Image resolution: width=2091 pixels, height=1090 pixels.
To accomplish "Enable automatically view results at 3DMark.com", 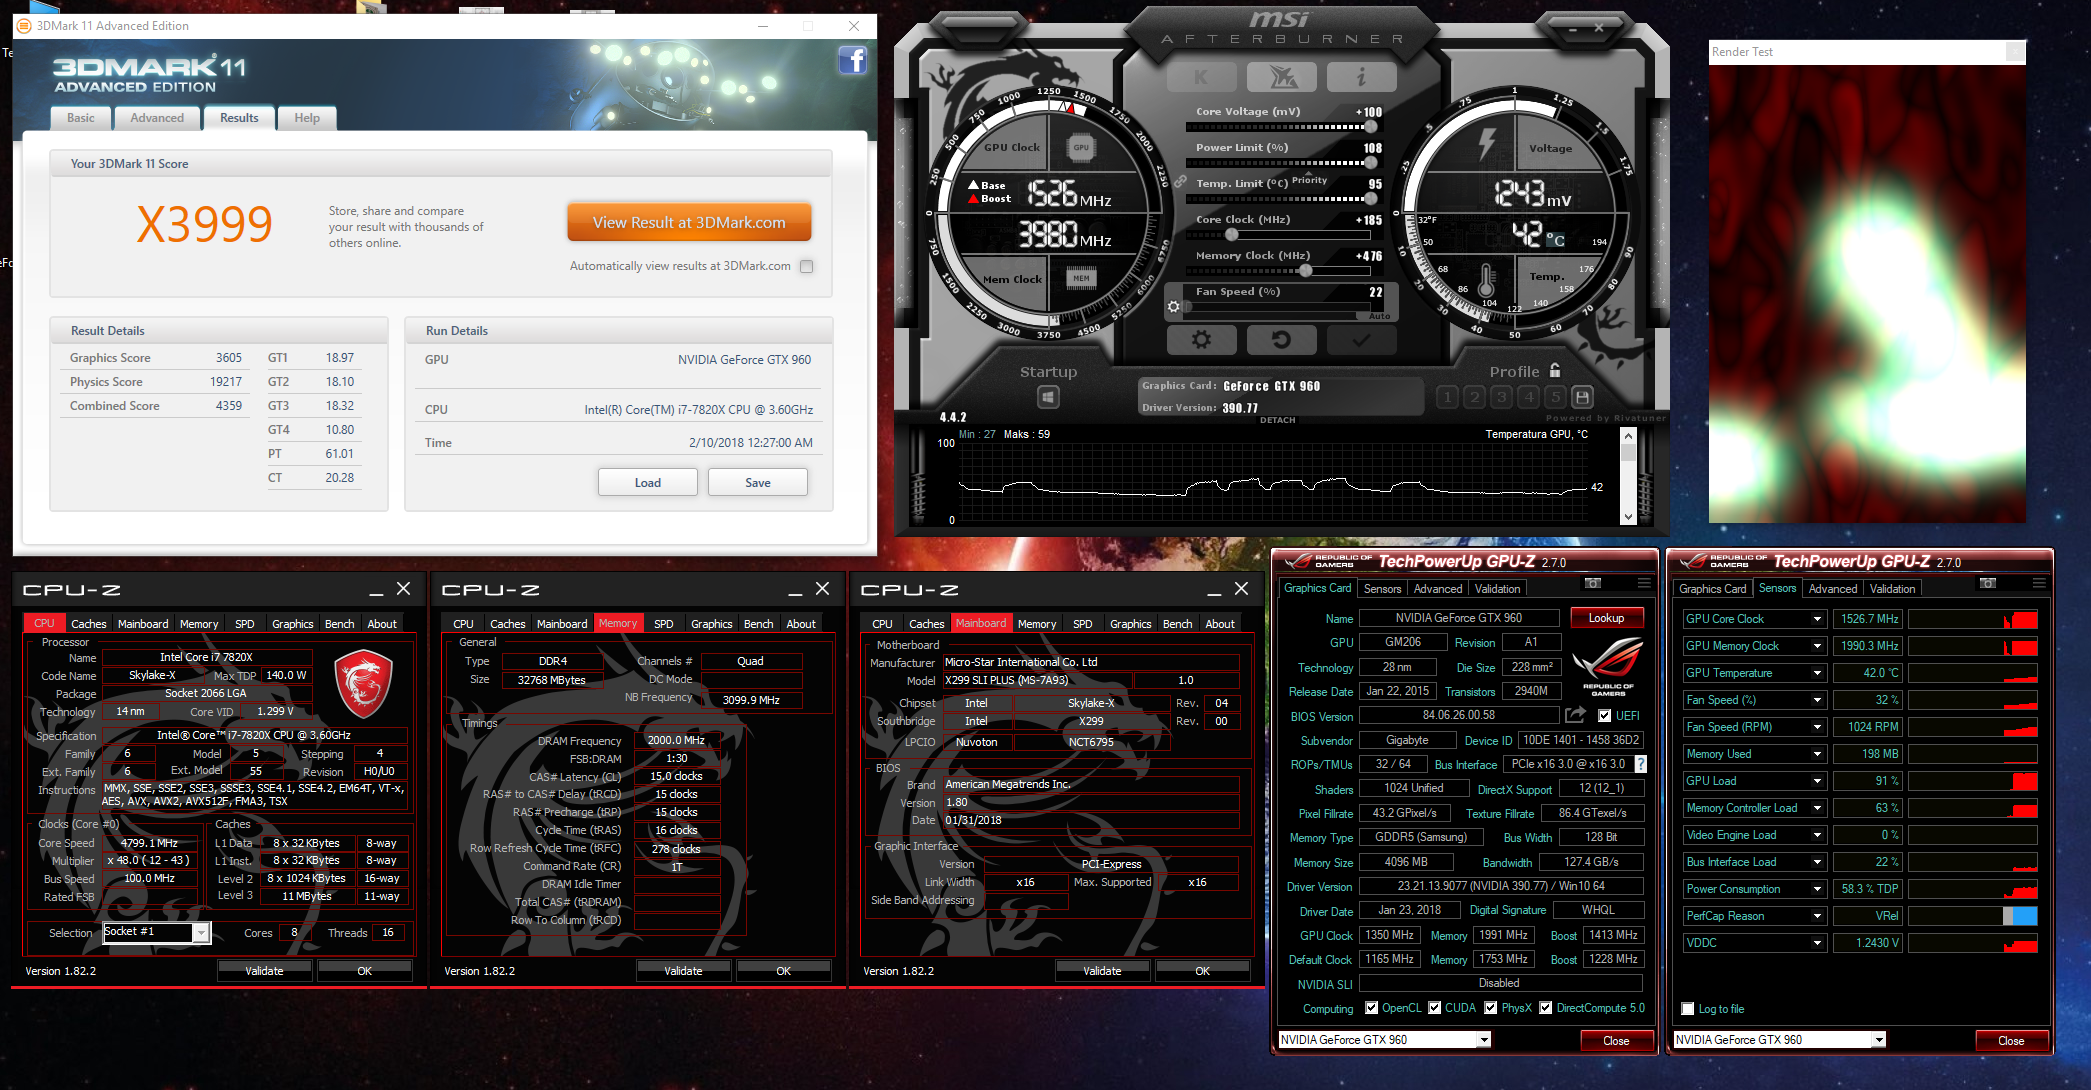I will tap(806, 267).
